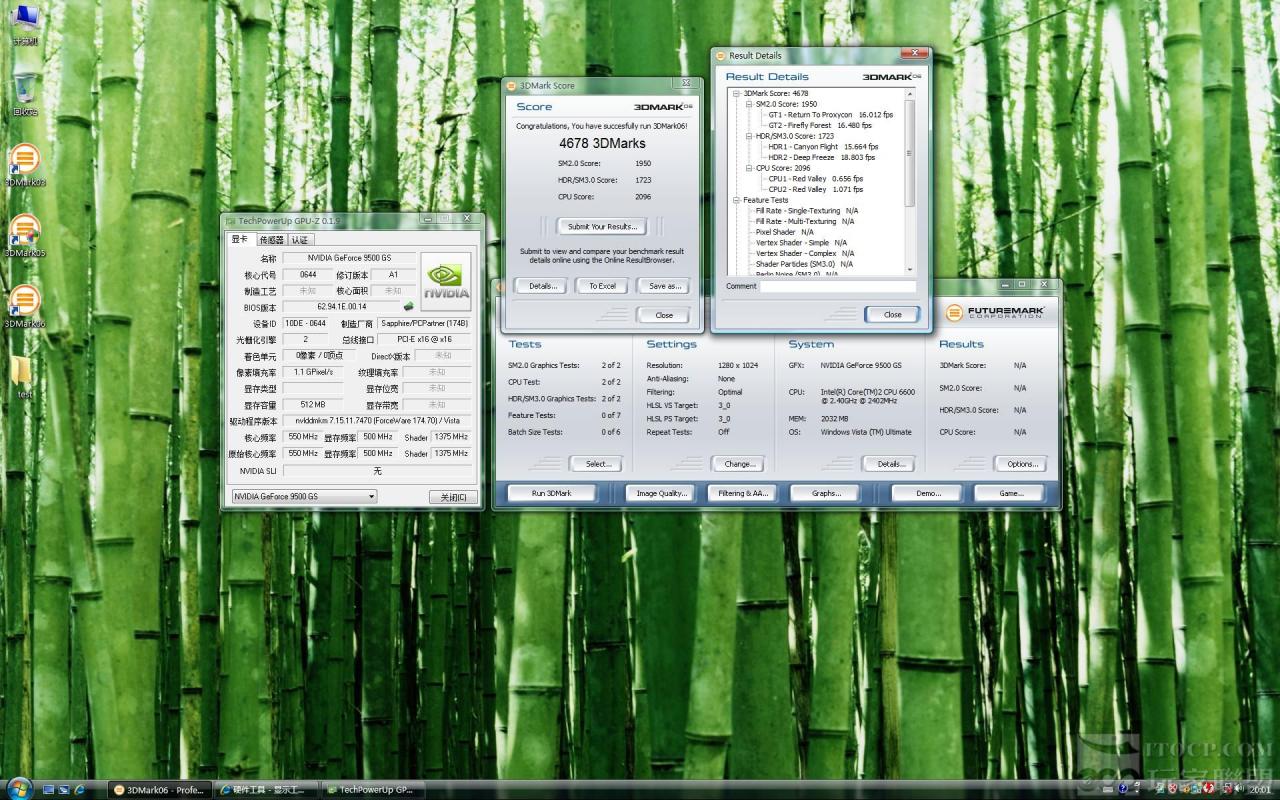Viewport: 1280px width, 800px height.
Task: Select Pixel Shader result row
Action: click(785, 232)
